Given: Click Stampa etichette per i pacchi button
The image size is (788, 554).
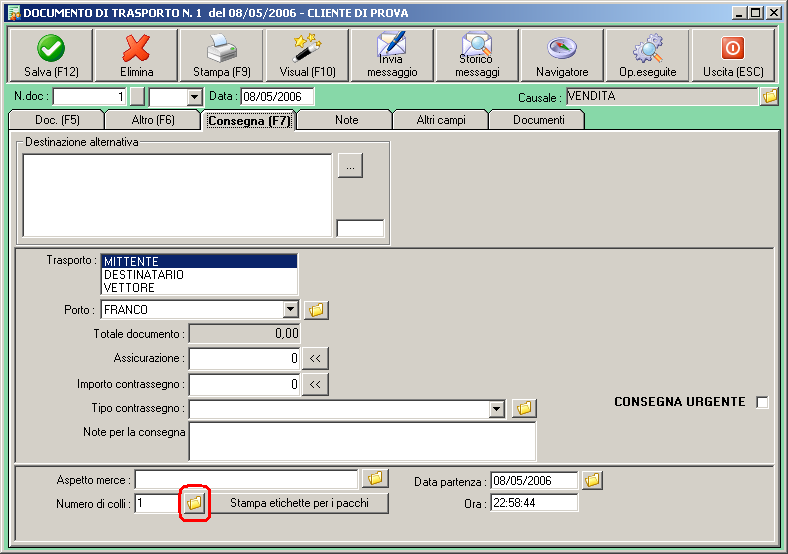Looking at the screenshot, I should (x=299, y=503).
